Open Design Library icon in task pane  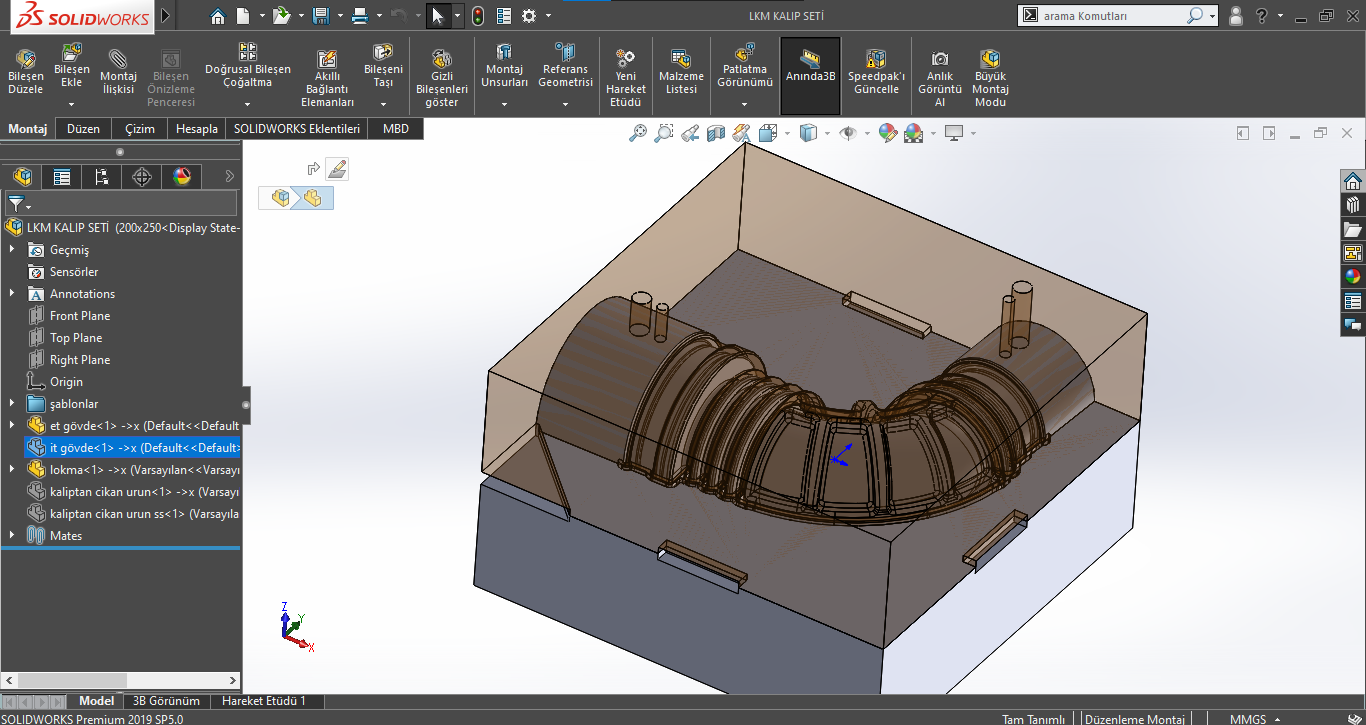tap(1353, 205)
